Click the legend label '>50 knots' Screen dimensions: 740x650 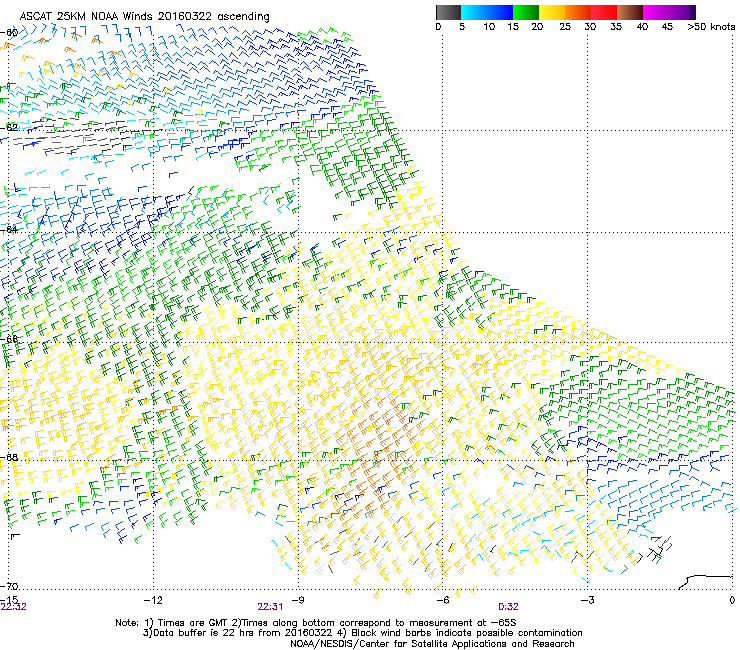coord(711,26)
